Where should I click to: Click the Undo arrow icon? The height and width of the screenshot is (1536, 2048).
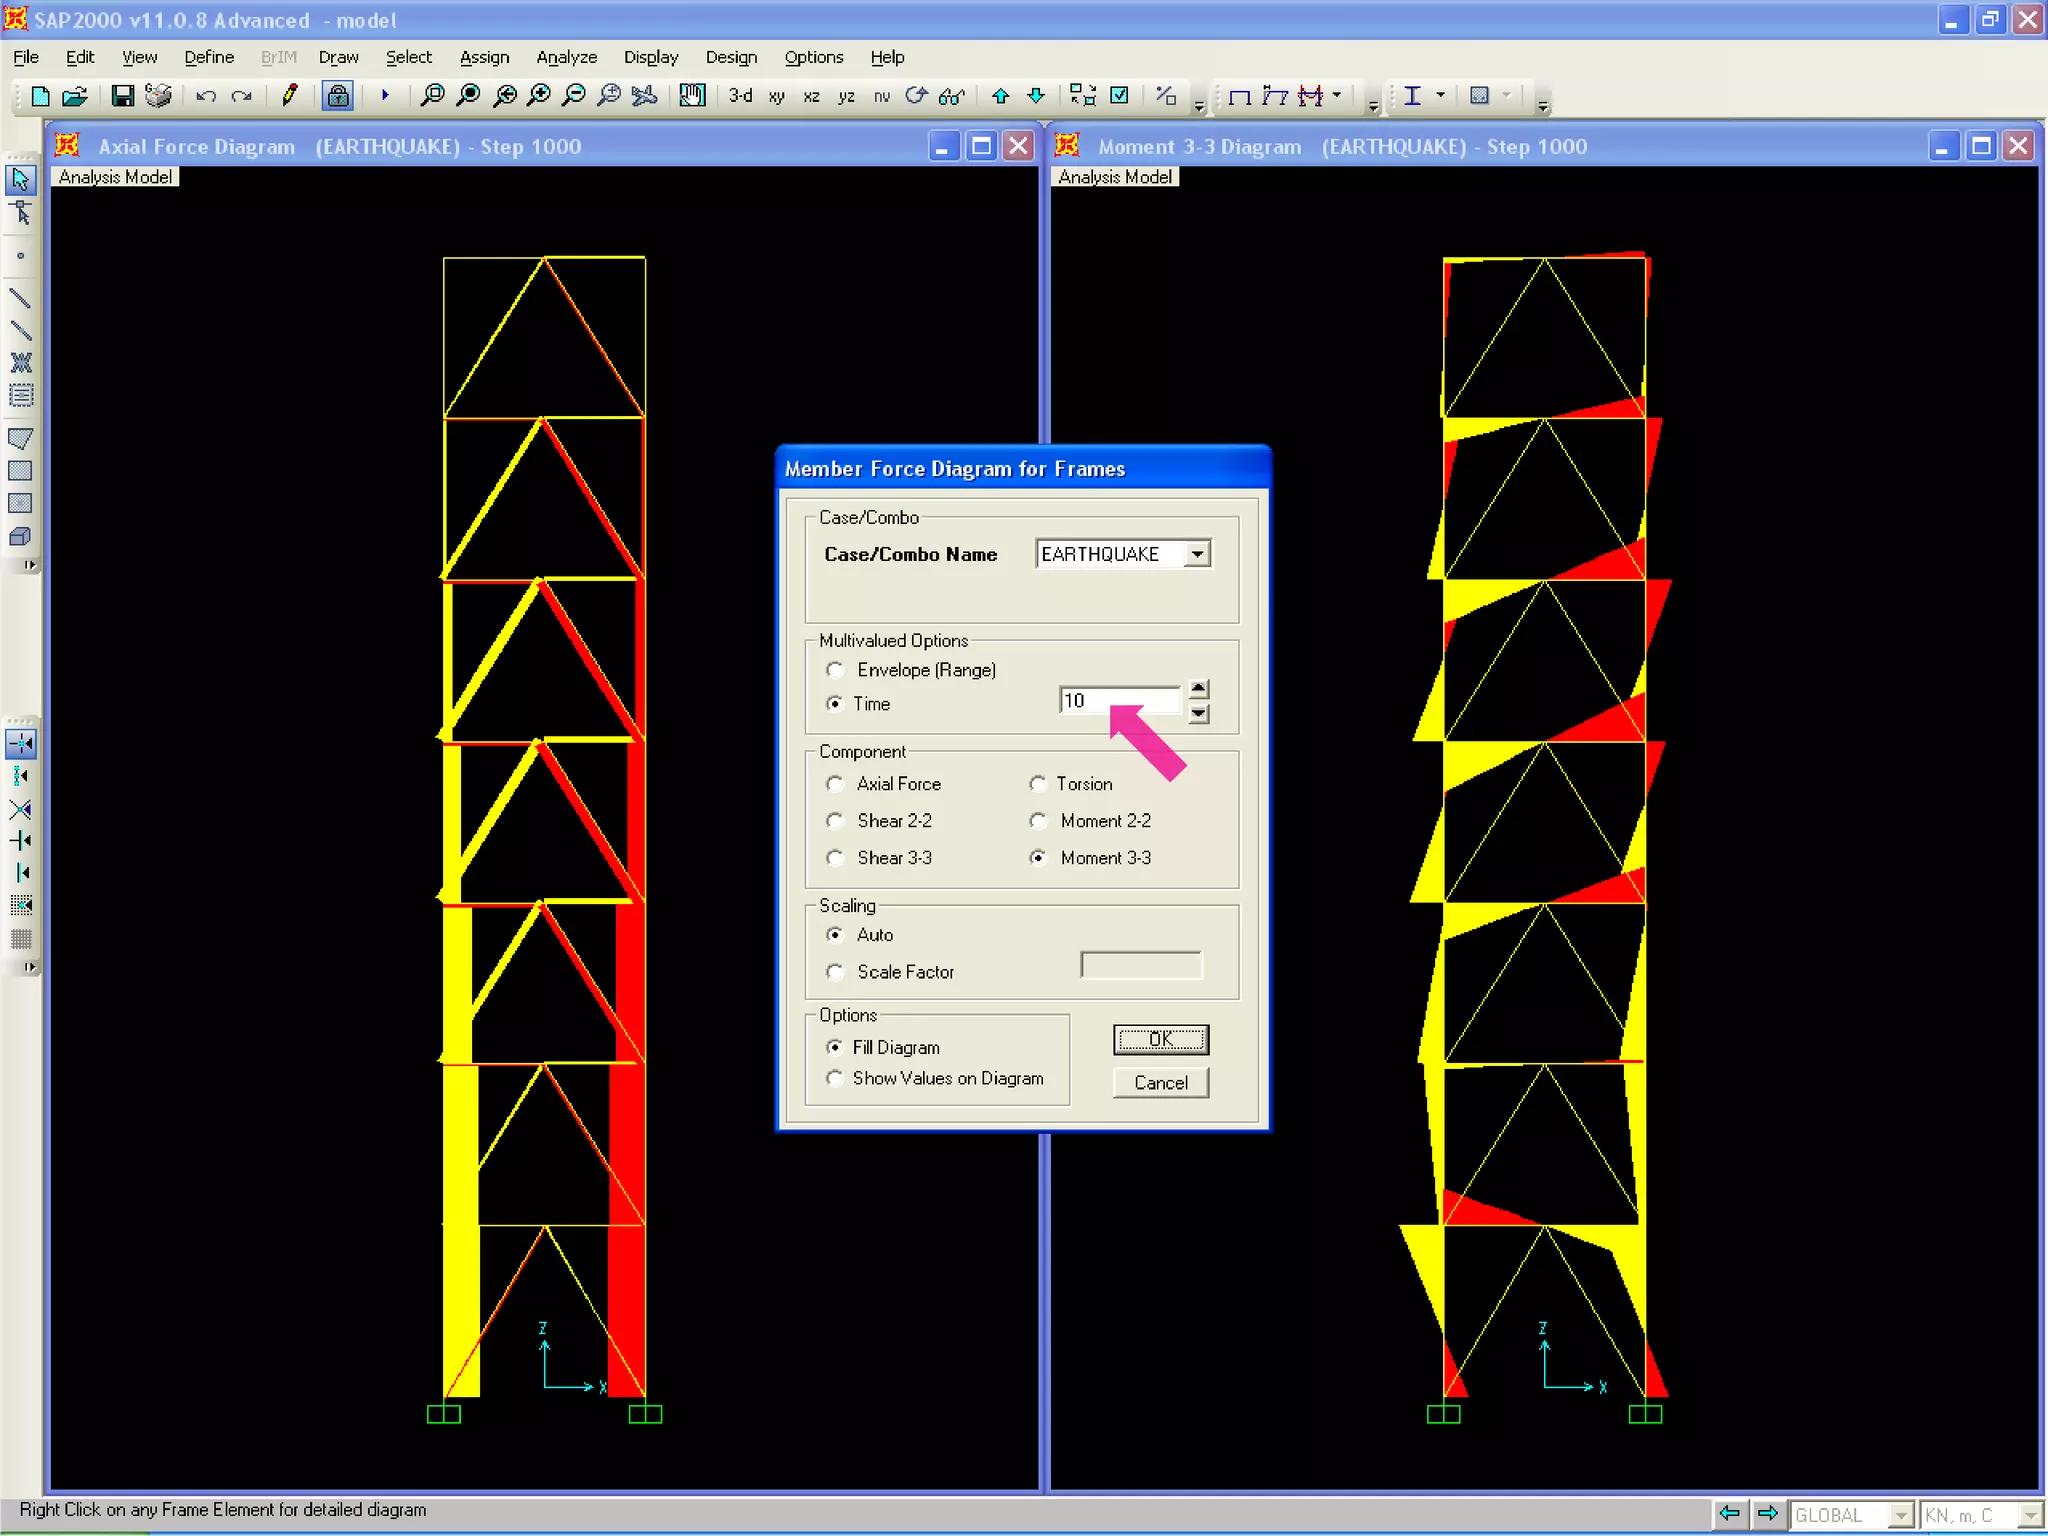(206, 96)
